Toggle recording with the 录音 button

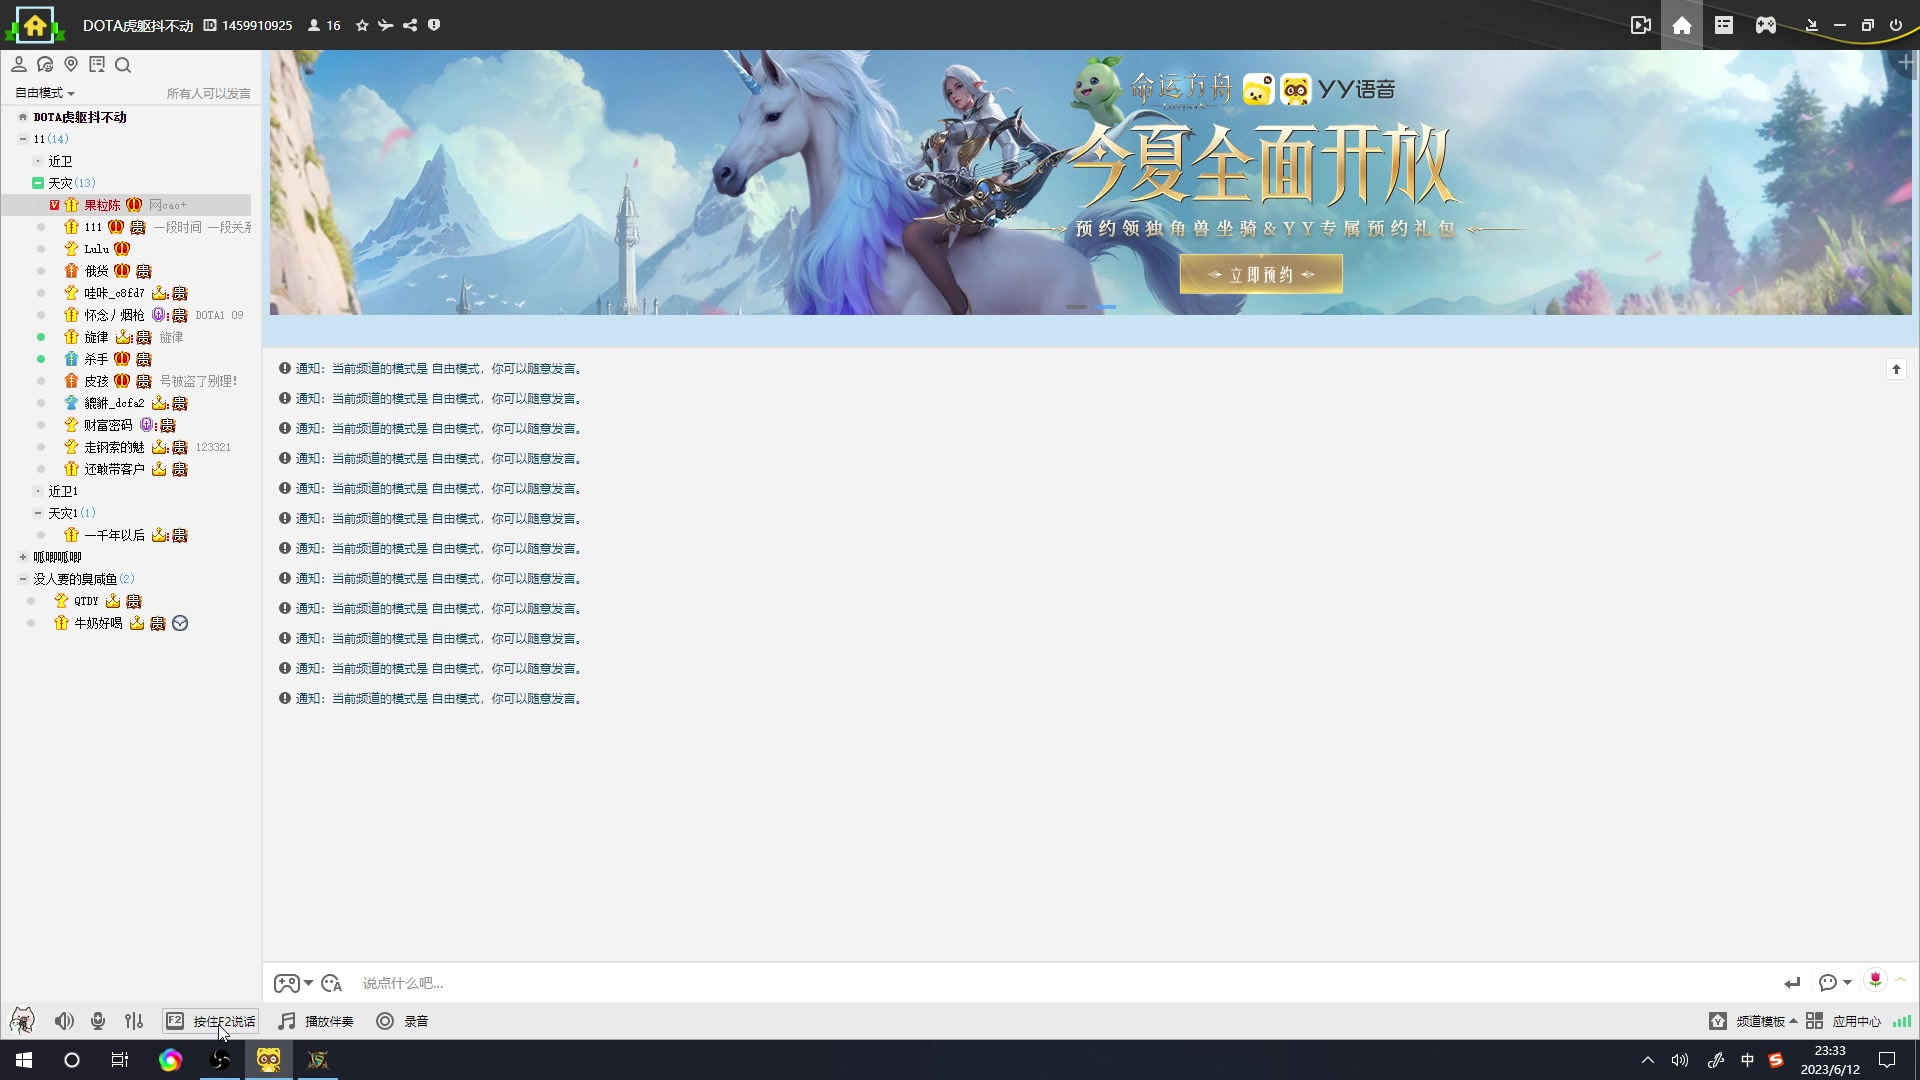tap(402, 1021)
